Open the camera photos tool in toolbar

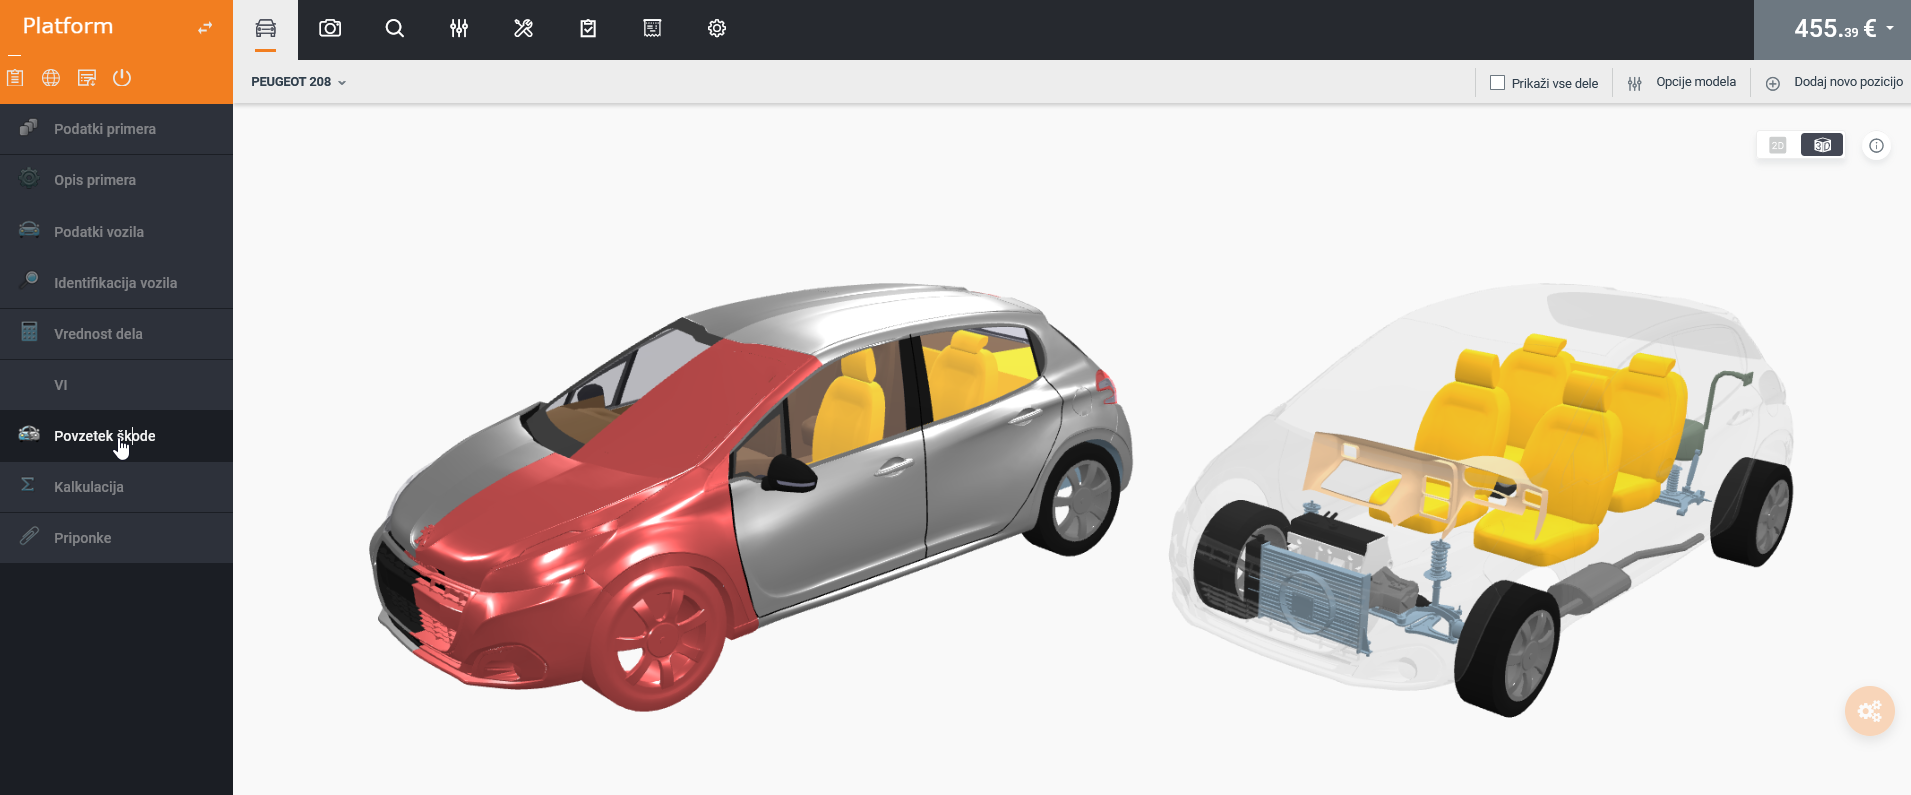[330, 29]
